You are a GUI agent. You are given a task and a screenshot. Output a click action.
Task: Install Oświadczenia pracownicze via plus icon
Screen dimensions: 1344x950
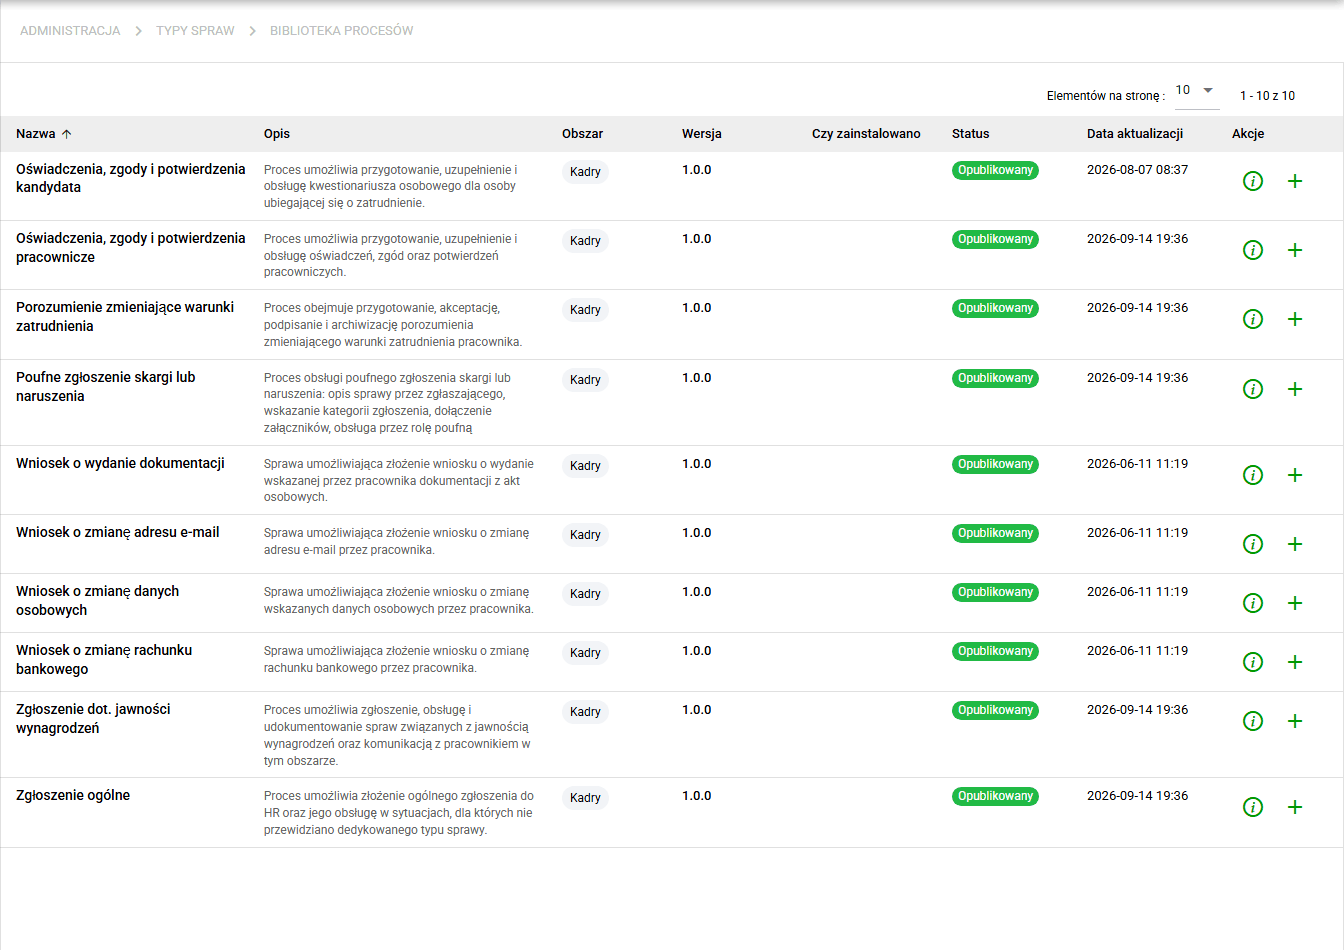1295,250
